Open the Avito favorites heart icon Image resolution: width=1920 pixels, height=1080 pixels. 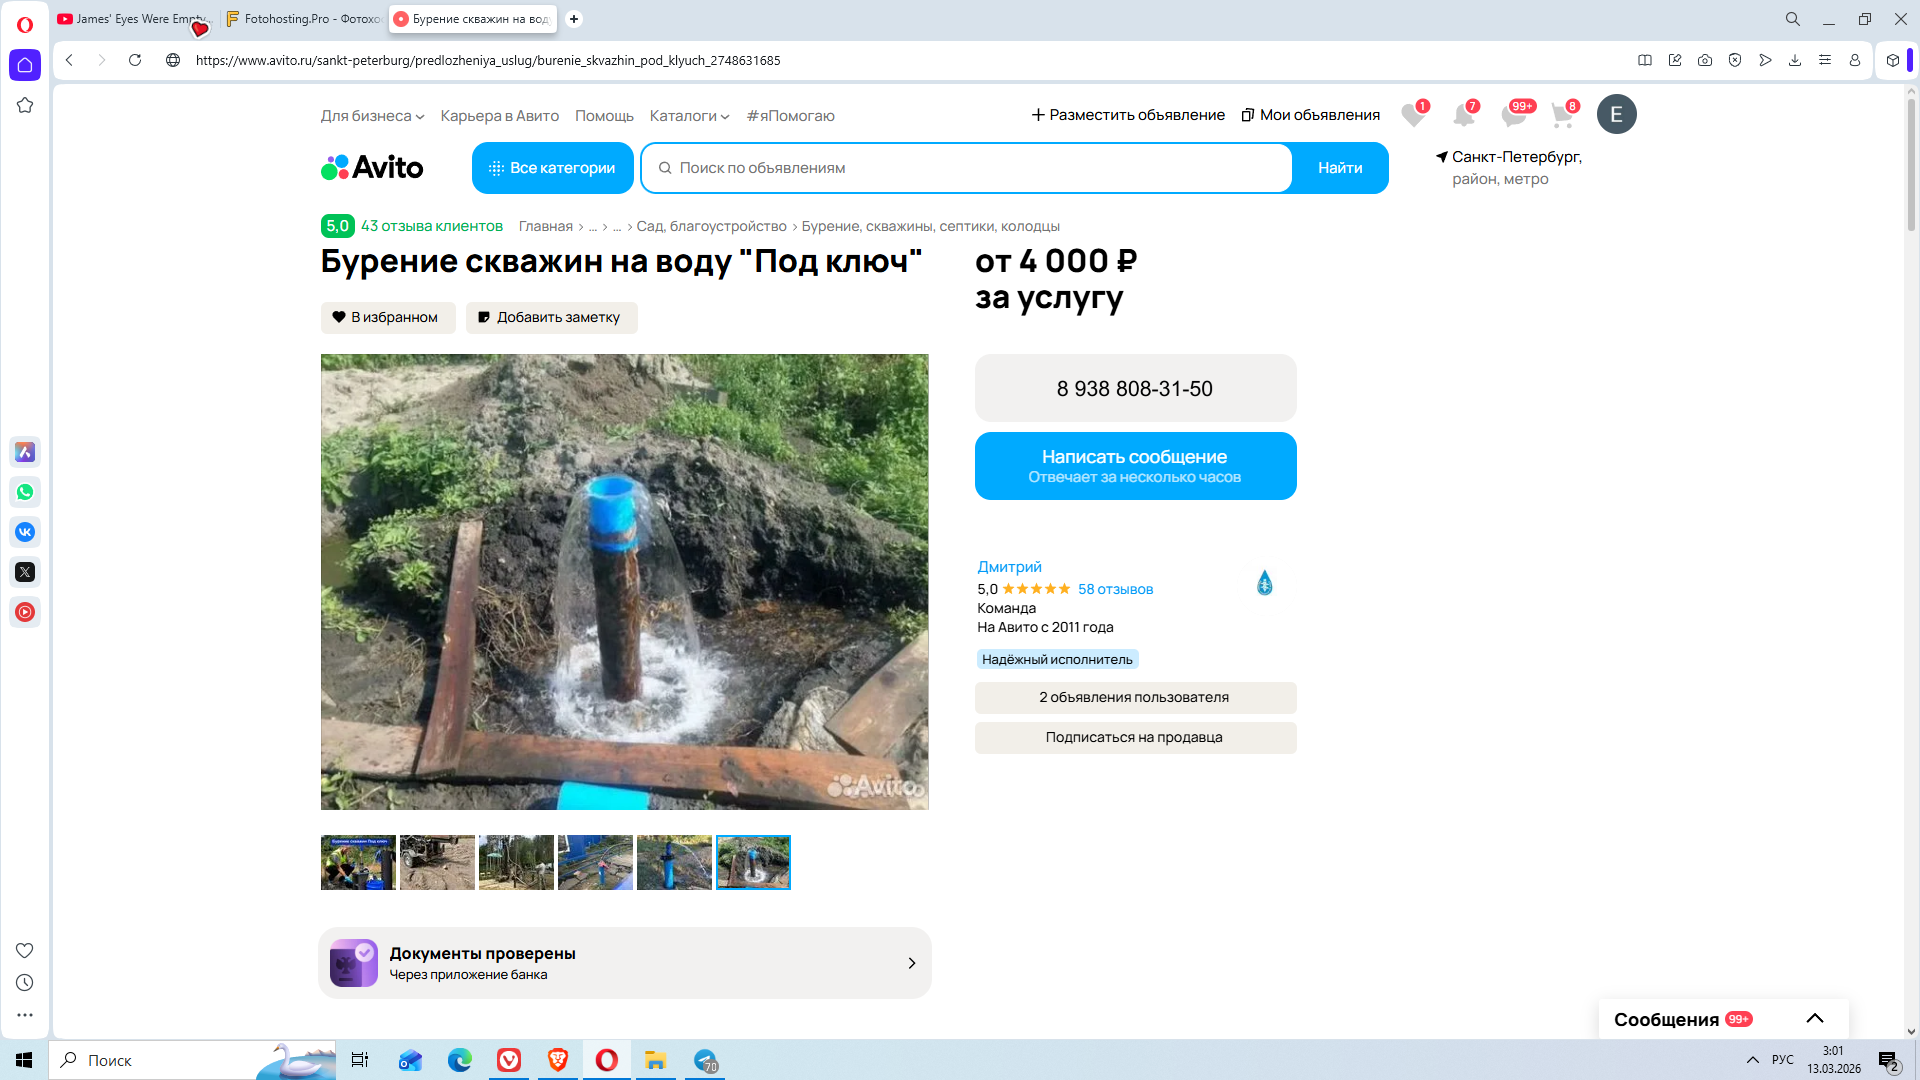point(1413,115)
